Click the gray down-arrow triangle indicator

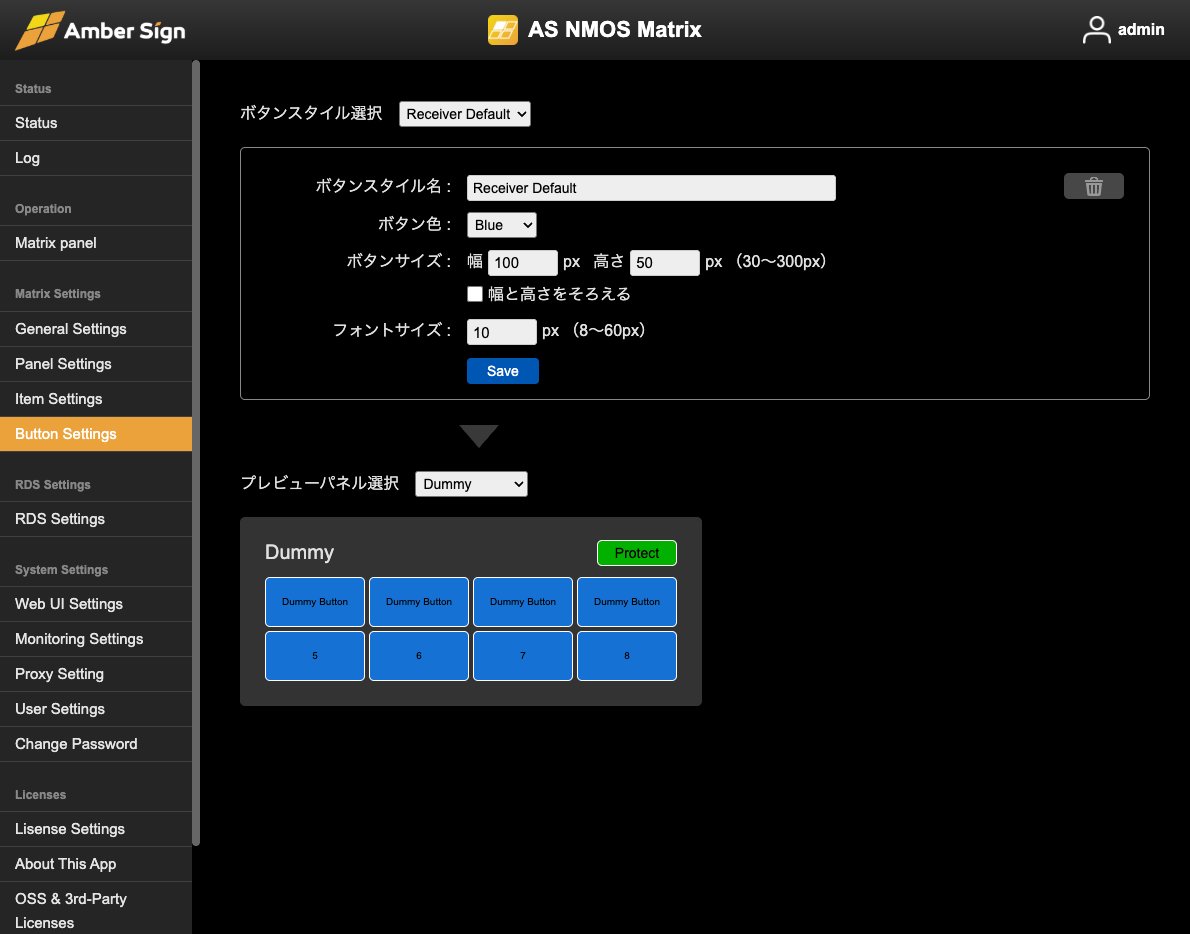479,436
